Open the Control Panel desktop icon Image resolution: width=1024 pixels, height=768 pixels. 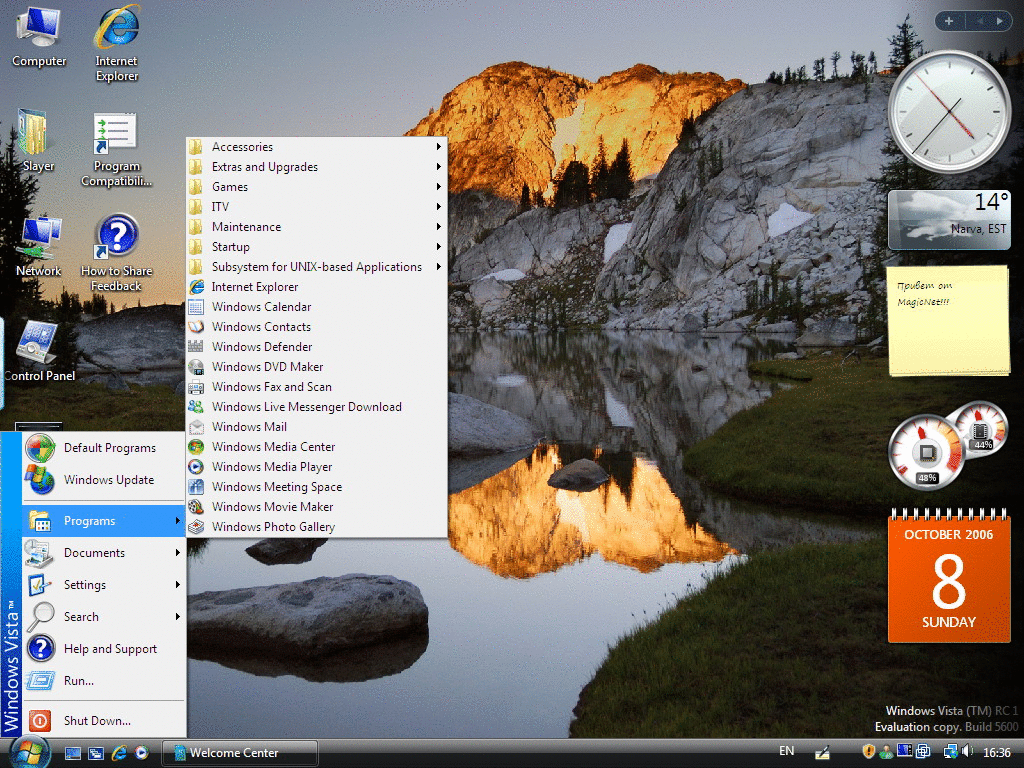point(39,351)
